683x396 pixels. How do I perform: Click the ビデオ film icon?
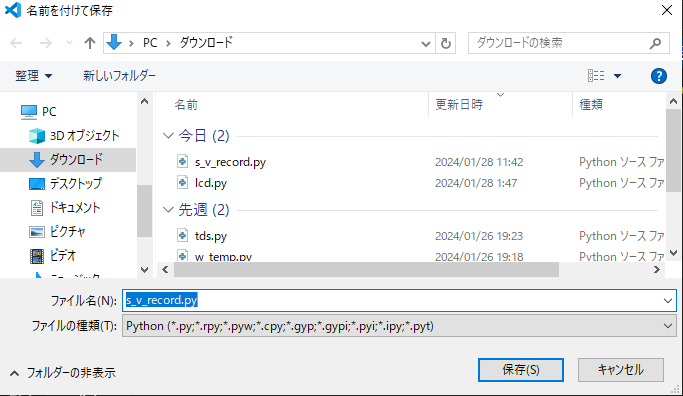(x=37, y=256)
